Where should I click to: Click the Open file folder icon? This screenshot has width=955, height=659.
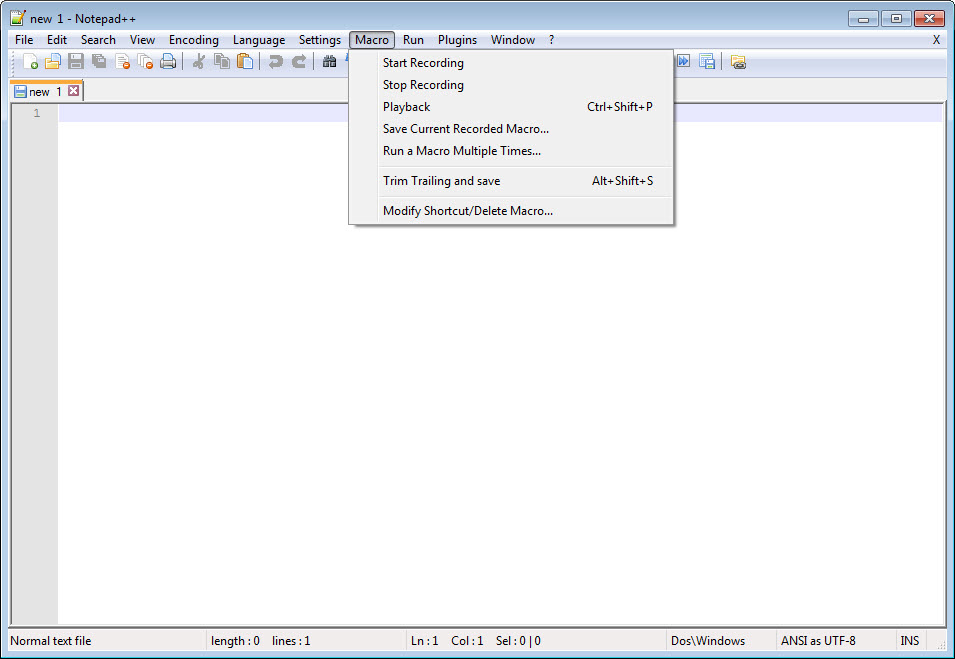tap(53, 62)
